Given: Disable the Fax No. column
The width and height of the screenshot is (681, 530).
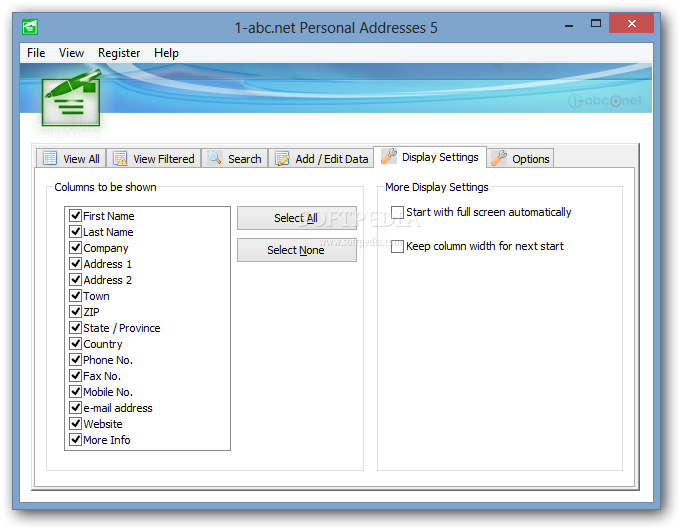Looking at the screenshot, I should (76, 375).
